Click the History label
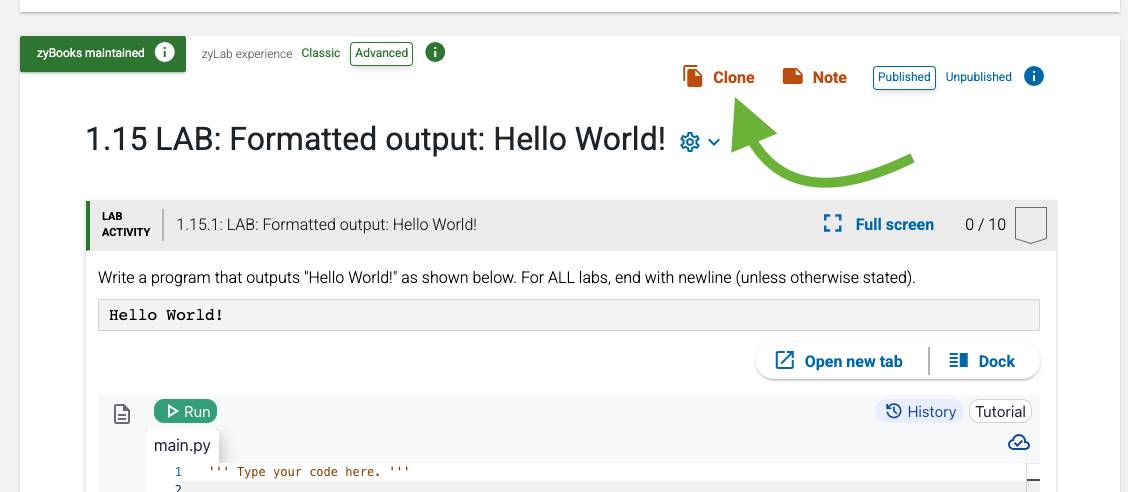This screenshot has height=492, width=1128. 932,411
